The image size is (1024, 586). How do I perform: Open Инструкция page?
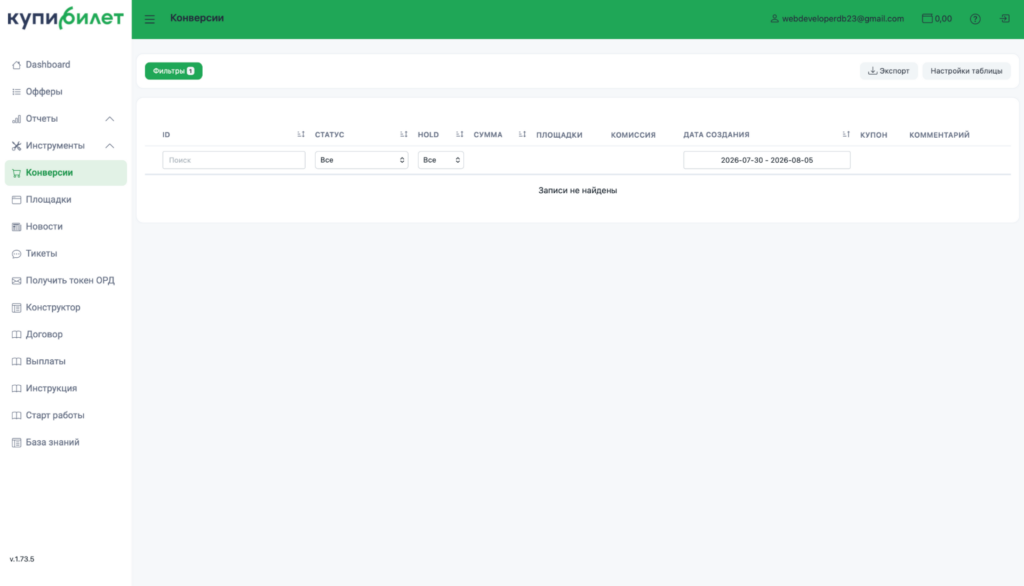[x=65, y=388]
